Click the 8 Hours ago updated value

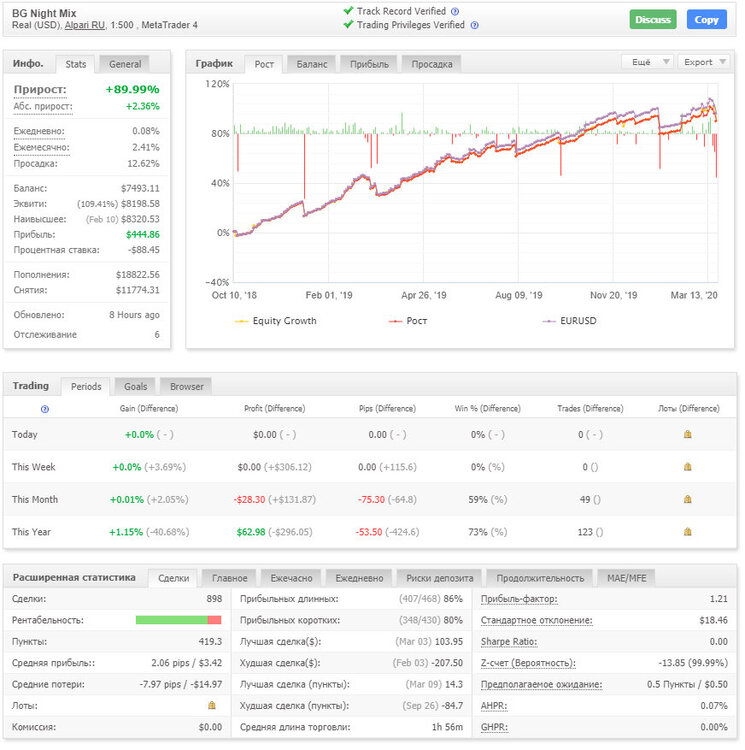(134, 315)
